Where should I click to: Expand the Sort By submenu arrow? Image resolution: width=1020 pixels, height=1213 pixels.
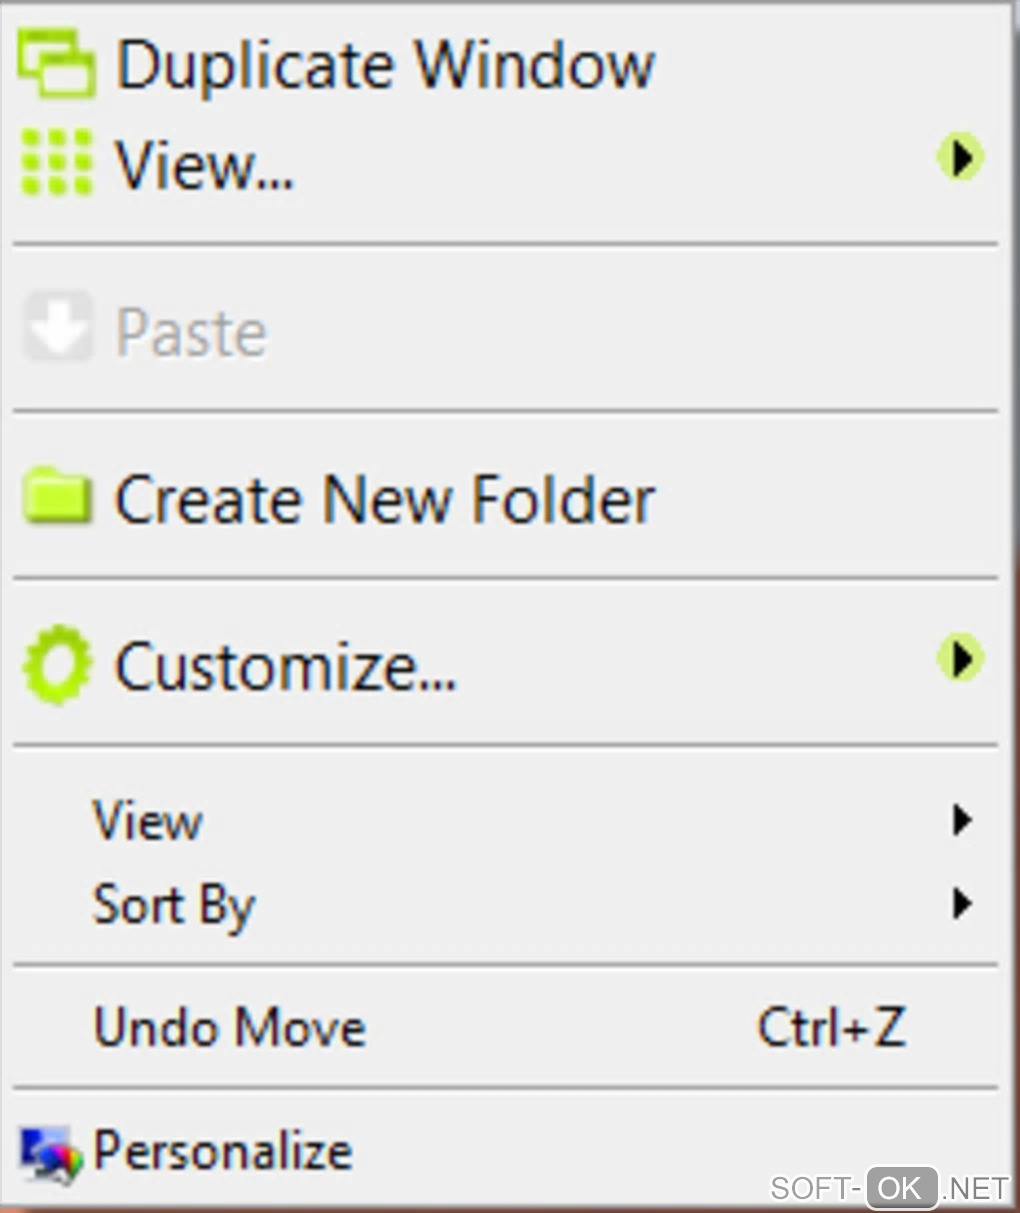[x=962, y=904]
